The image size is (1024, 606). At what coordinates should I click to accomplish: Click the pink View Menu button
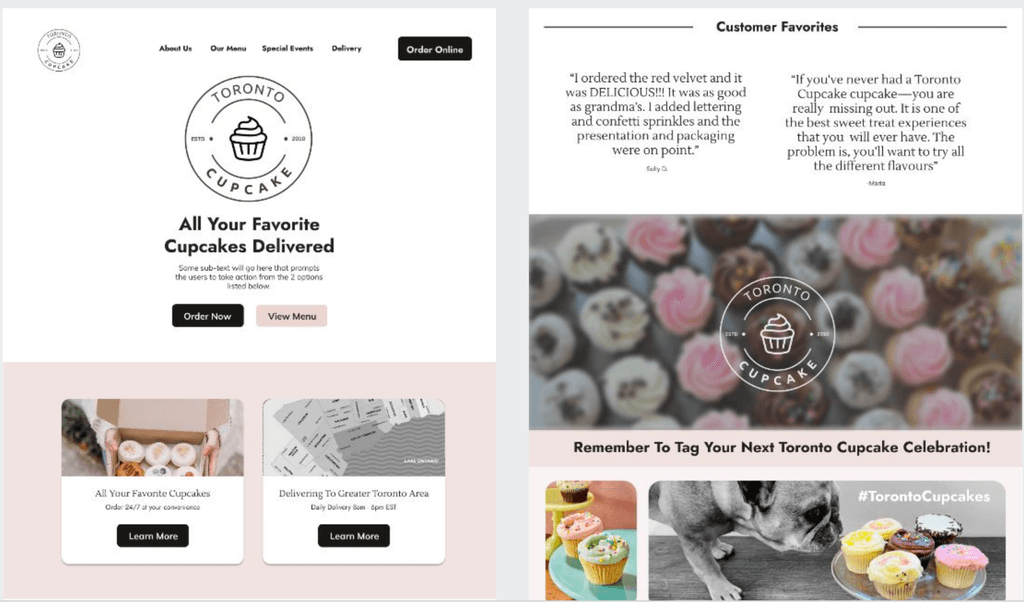291,316
